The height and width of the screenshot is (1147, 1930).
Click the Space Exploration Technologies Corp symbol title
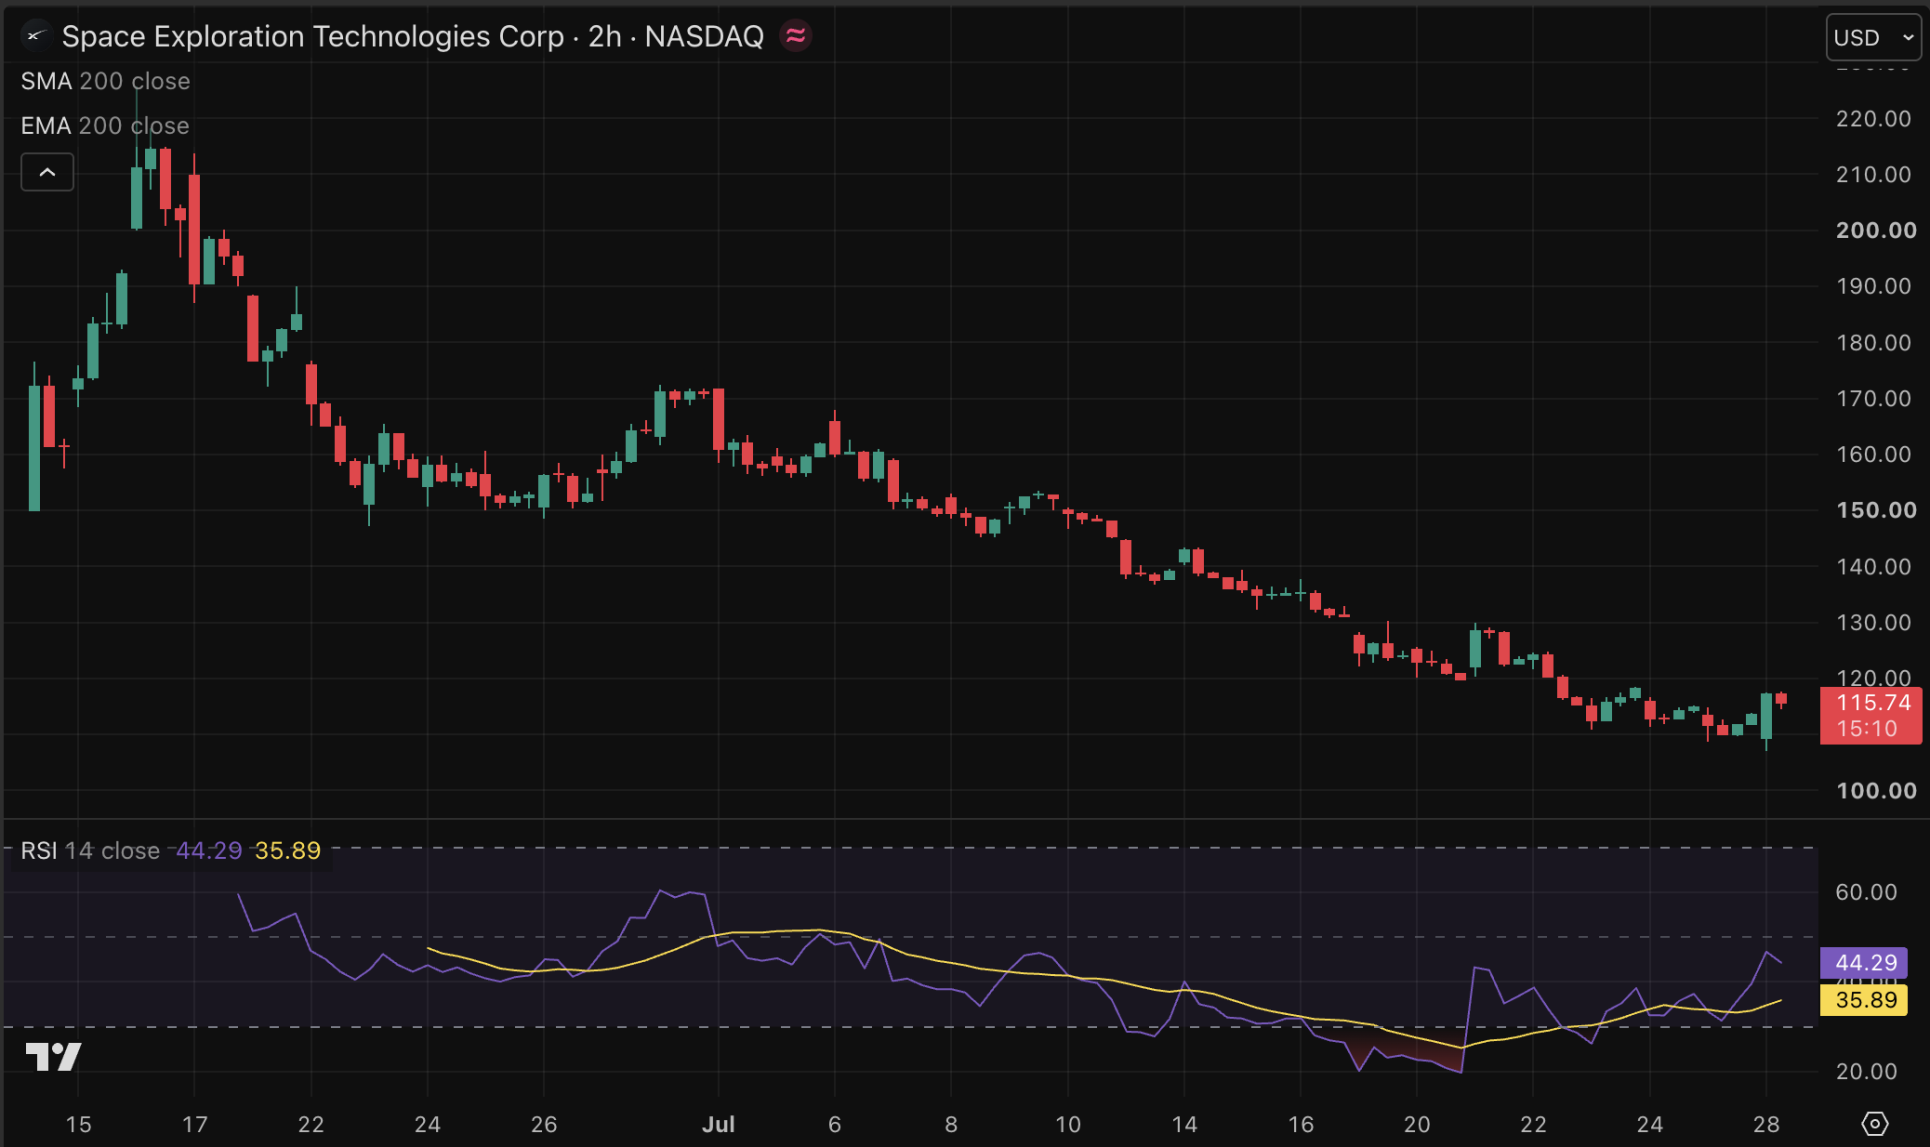pos(313,36)
